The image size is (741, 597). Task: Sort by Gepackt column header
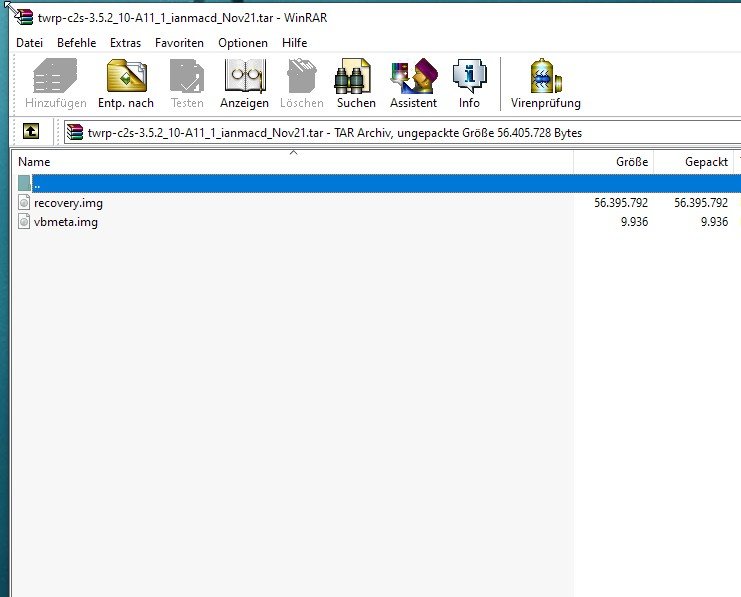point(693,162)
